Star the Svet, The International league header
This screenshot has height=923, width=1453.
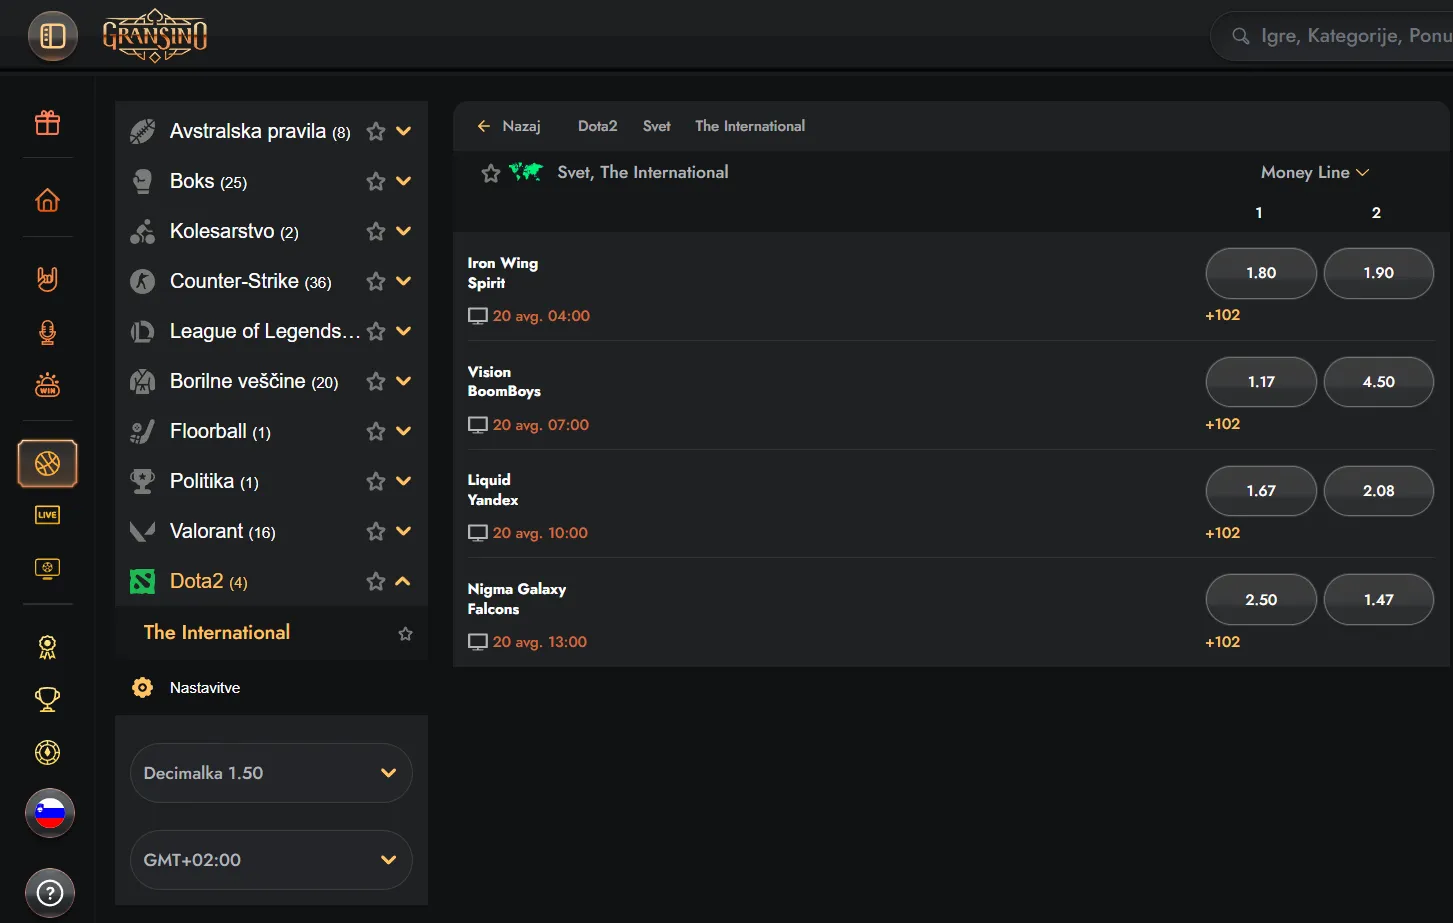491,173
